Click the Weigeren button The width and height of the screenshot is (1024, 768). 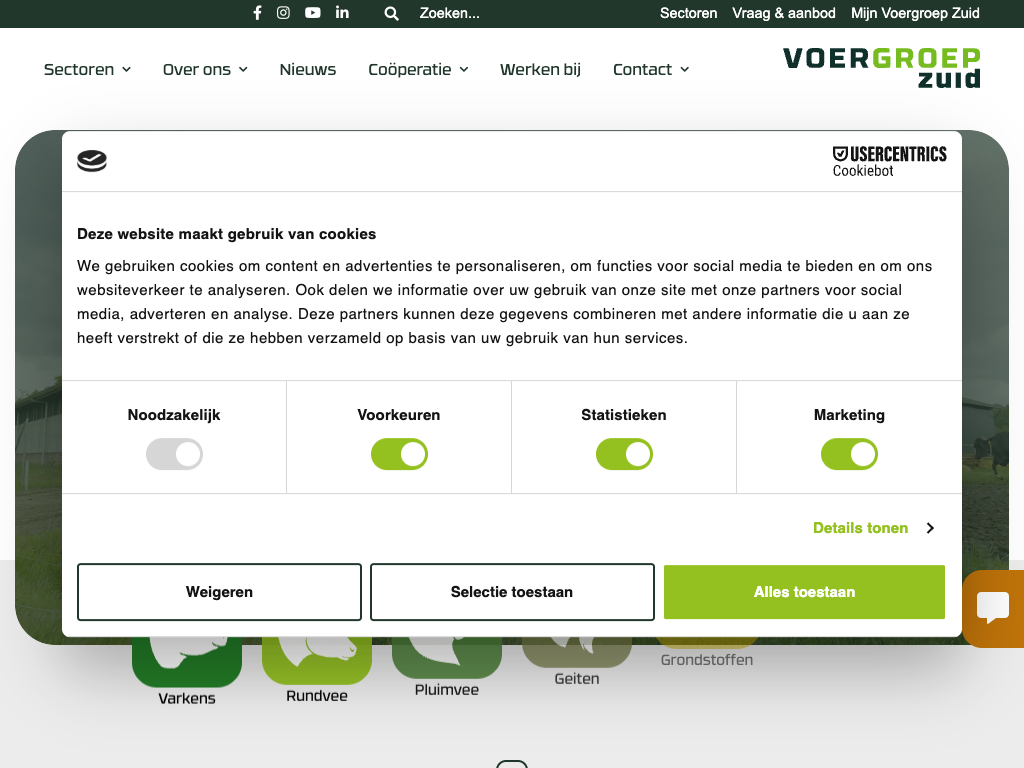219,592
